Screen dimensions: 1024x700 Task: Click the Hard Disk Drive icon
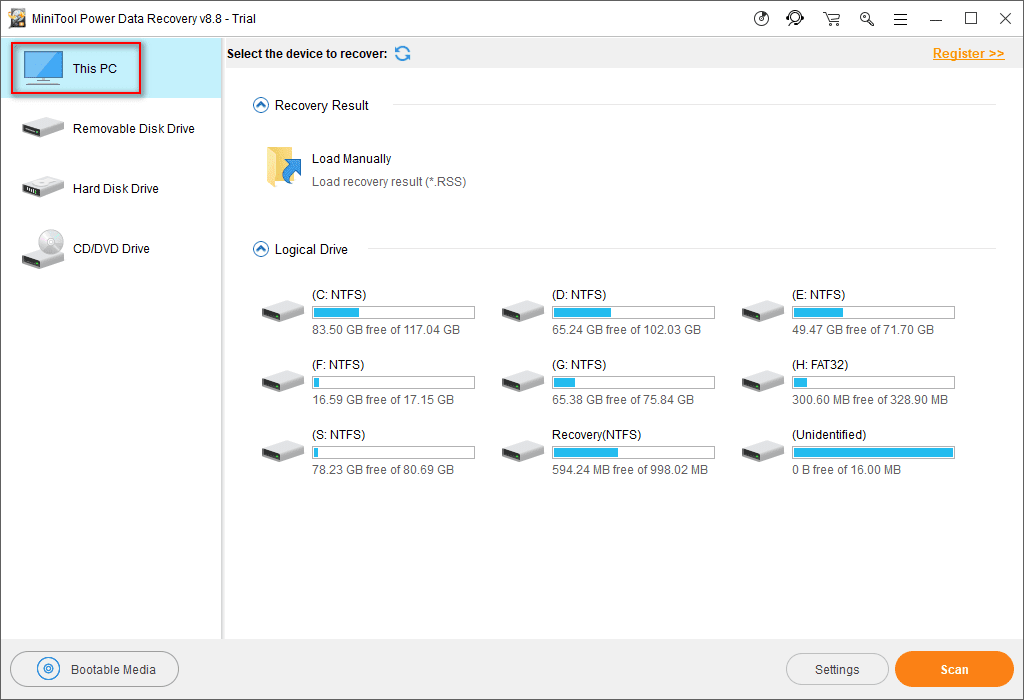point(43,187)
